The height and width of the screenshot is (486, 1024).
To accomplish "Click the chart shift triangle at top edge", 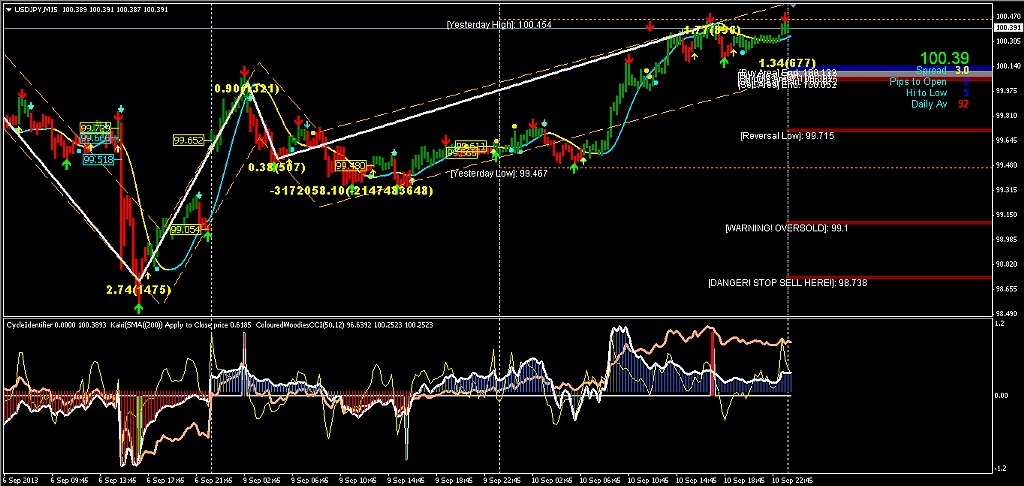I will click(793, 4).
